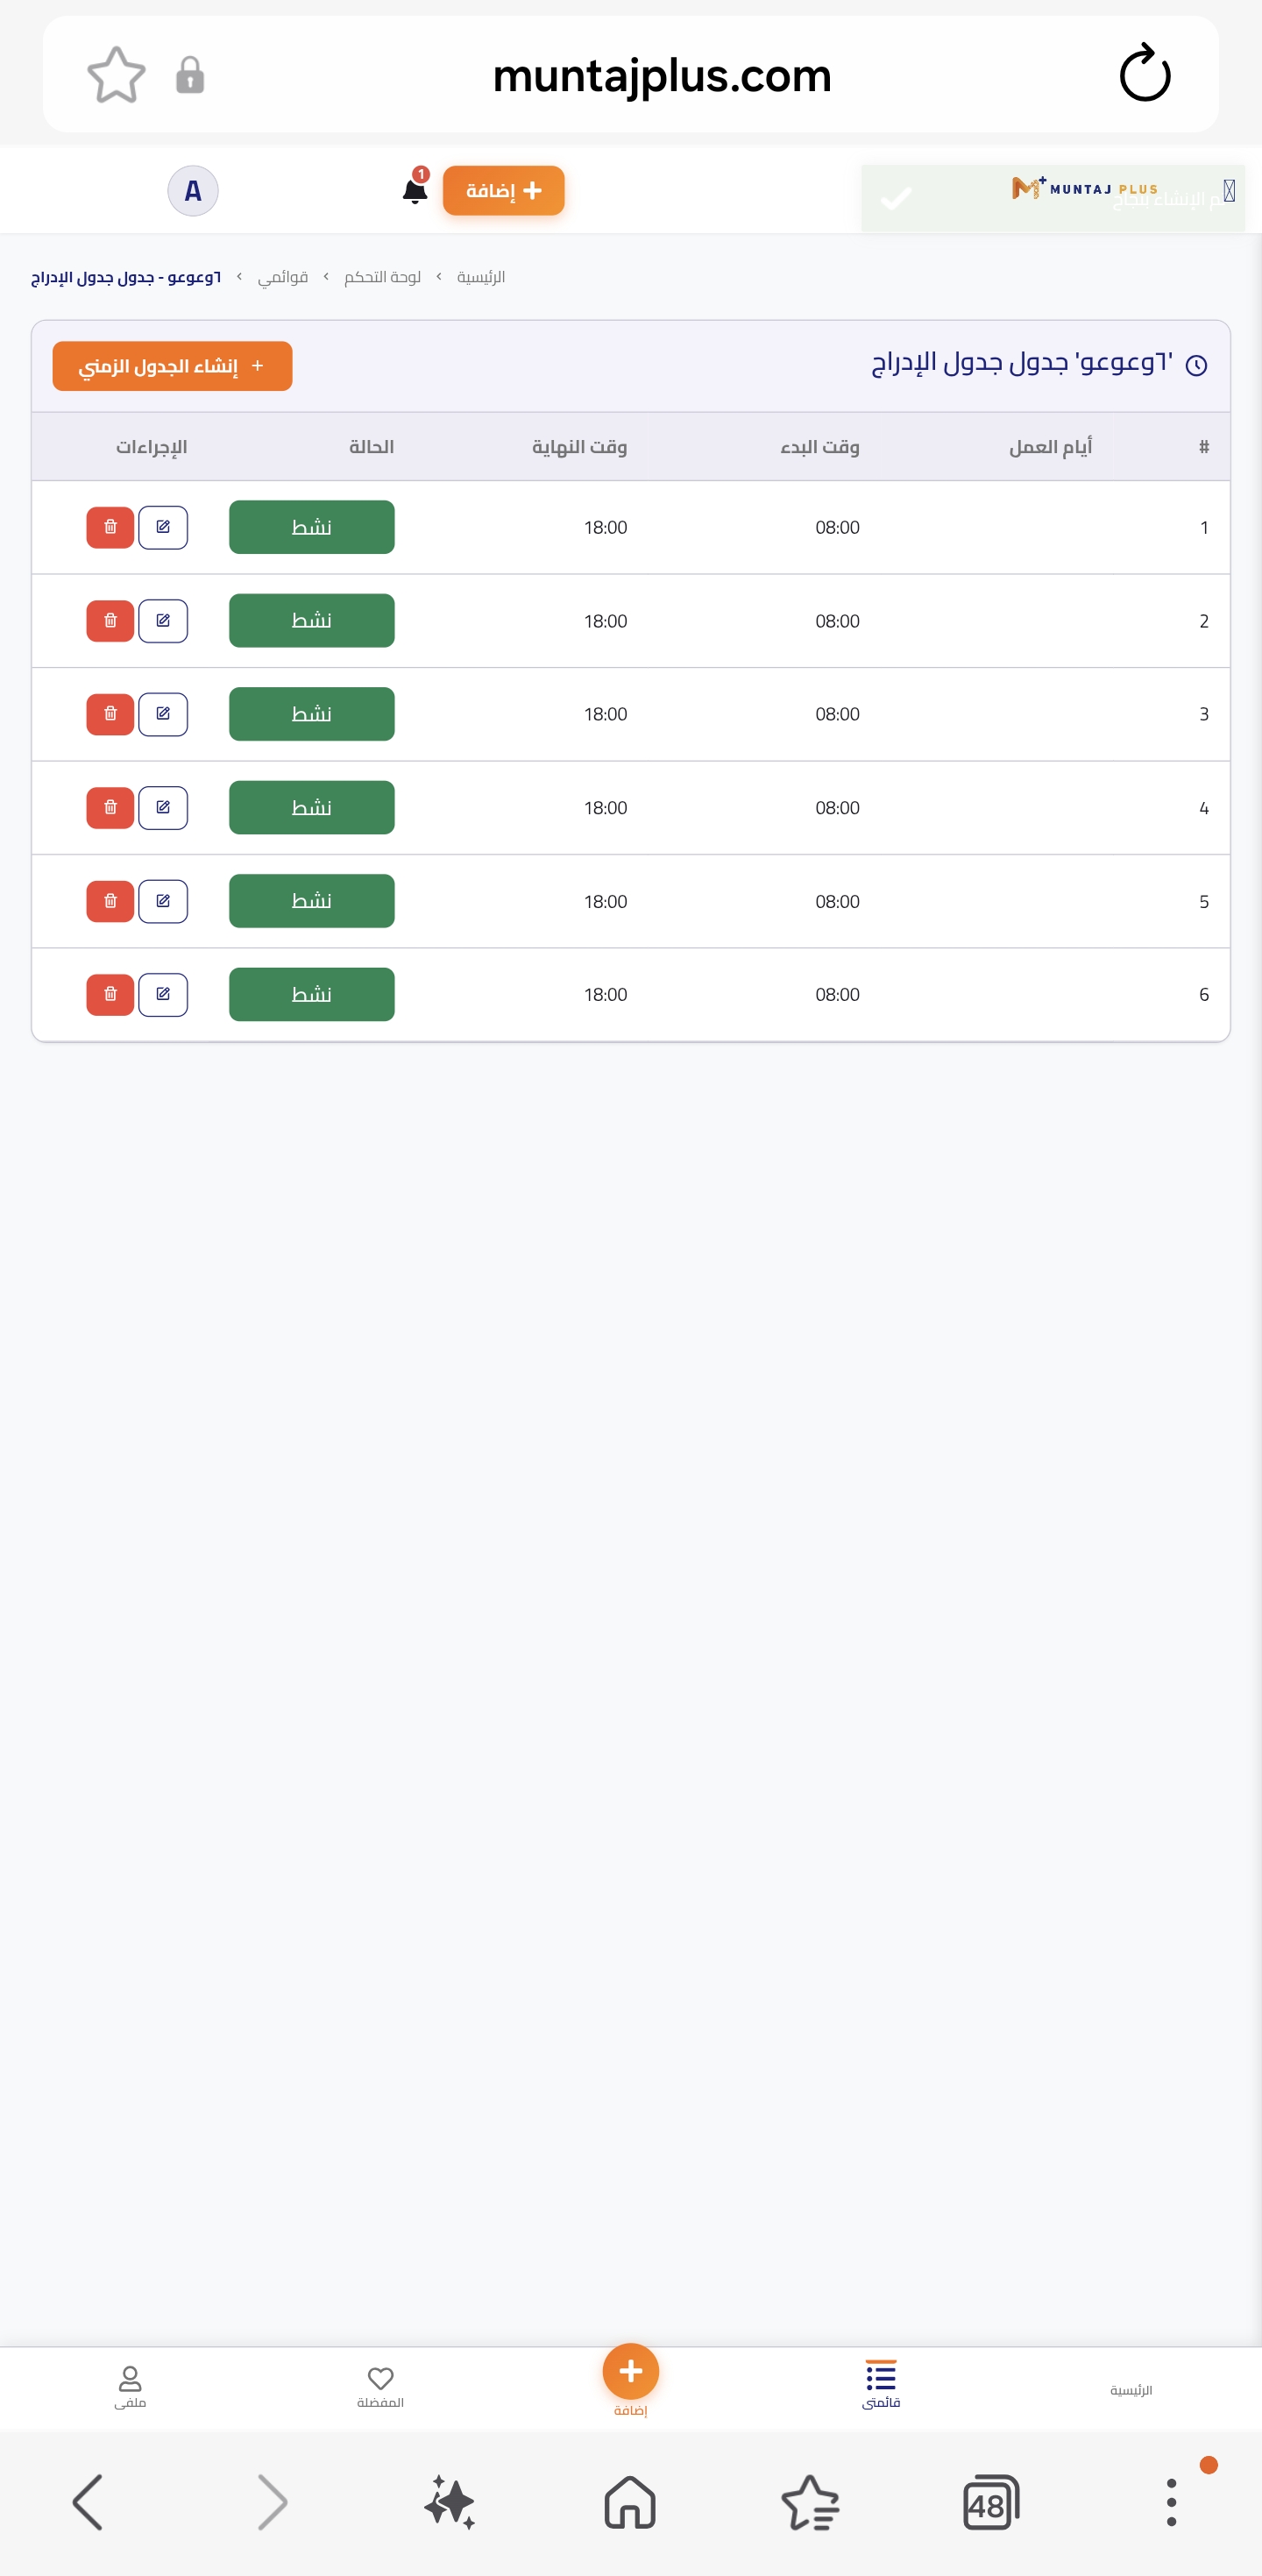Edit schedule row 6 with pencil icon
The height and width of the screenshot is (2576, 1262).
(163, 994)
